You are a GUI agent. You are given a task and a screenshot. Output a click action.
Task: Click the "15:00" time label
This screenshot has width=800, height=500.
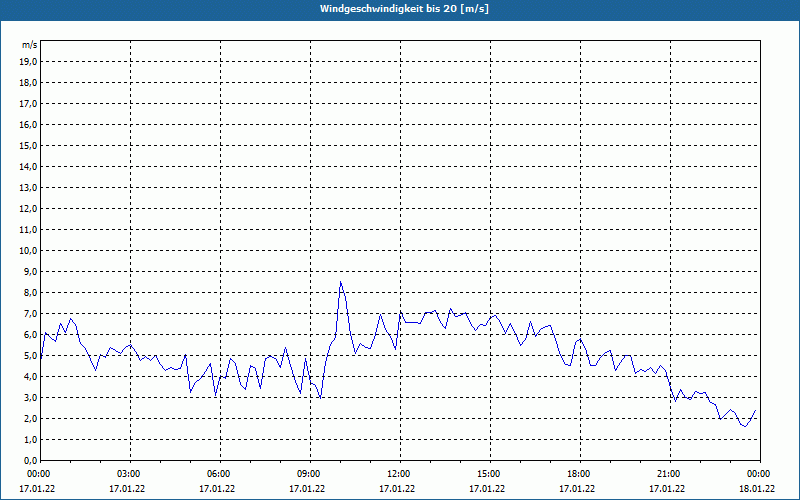490,474
